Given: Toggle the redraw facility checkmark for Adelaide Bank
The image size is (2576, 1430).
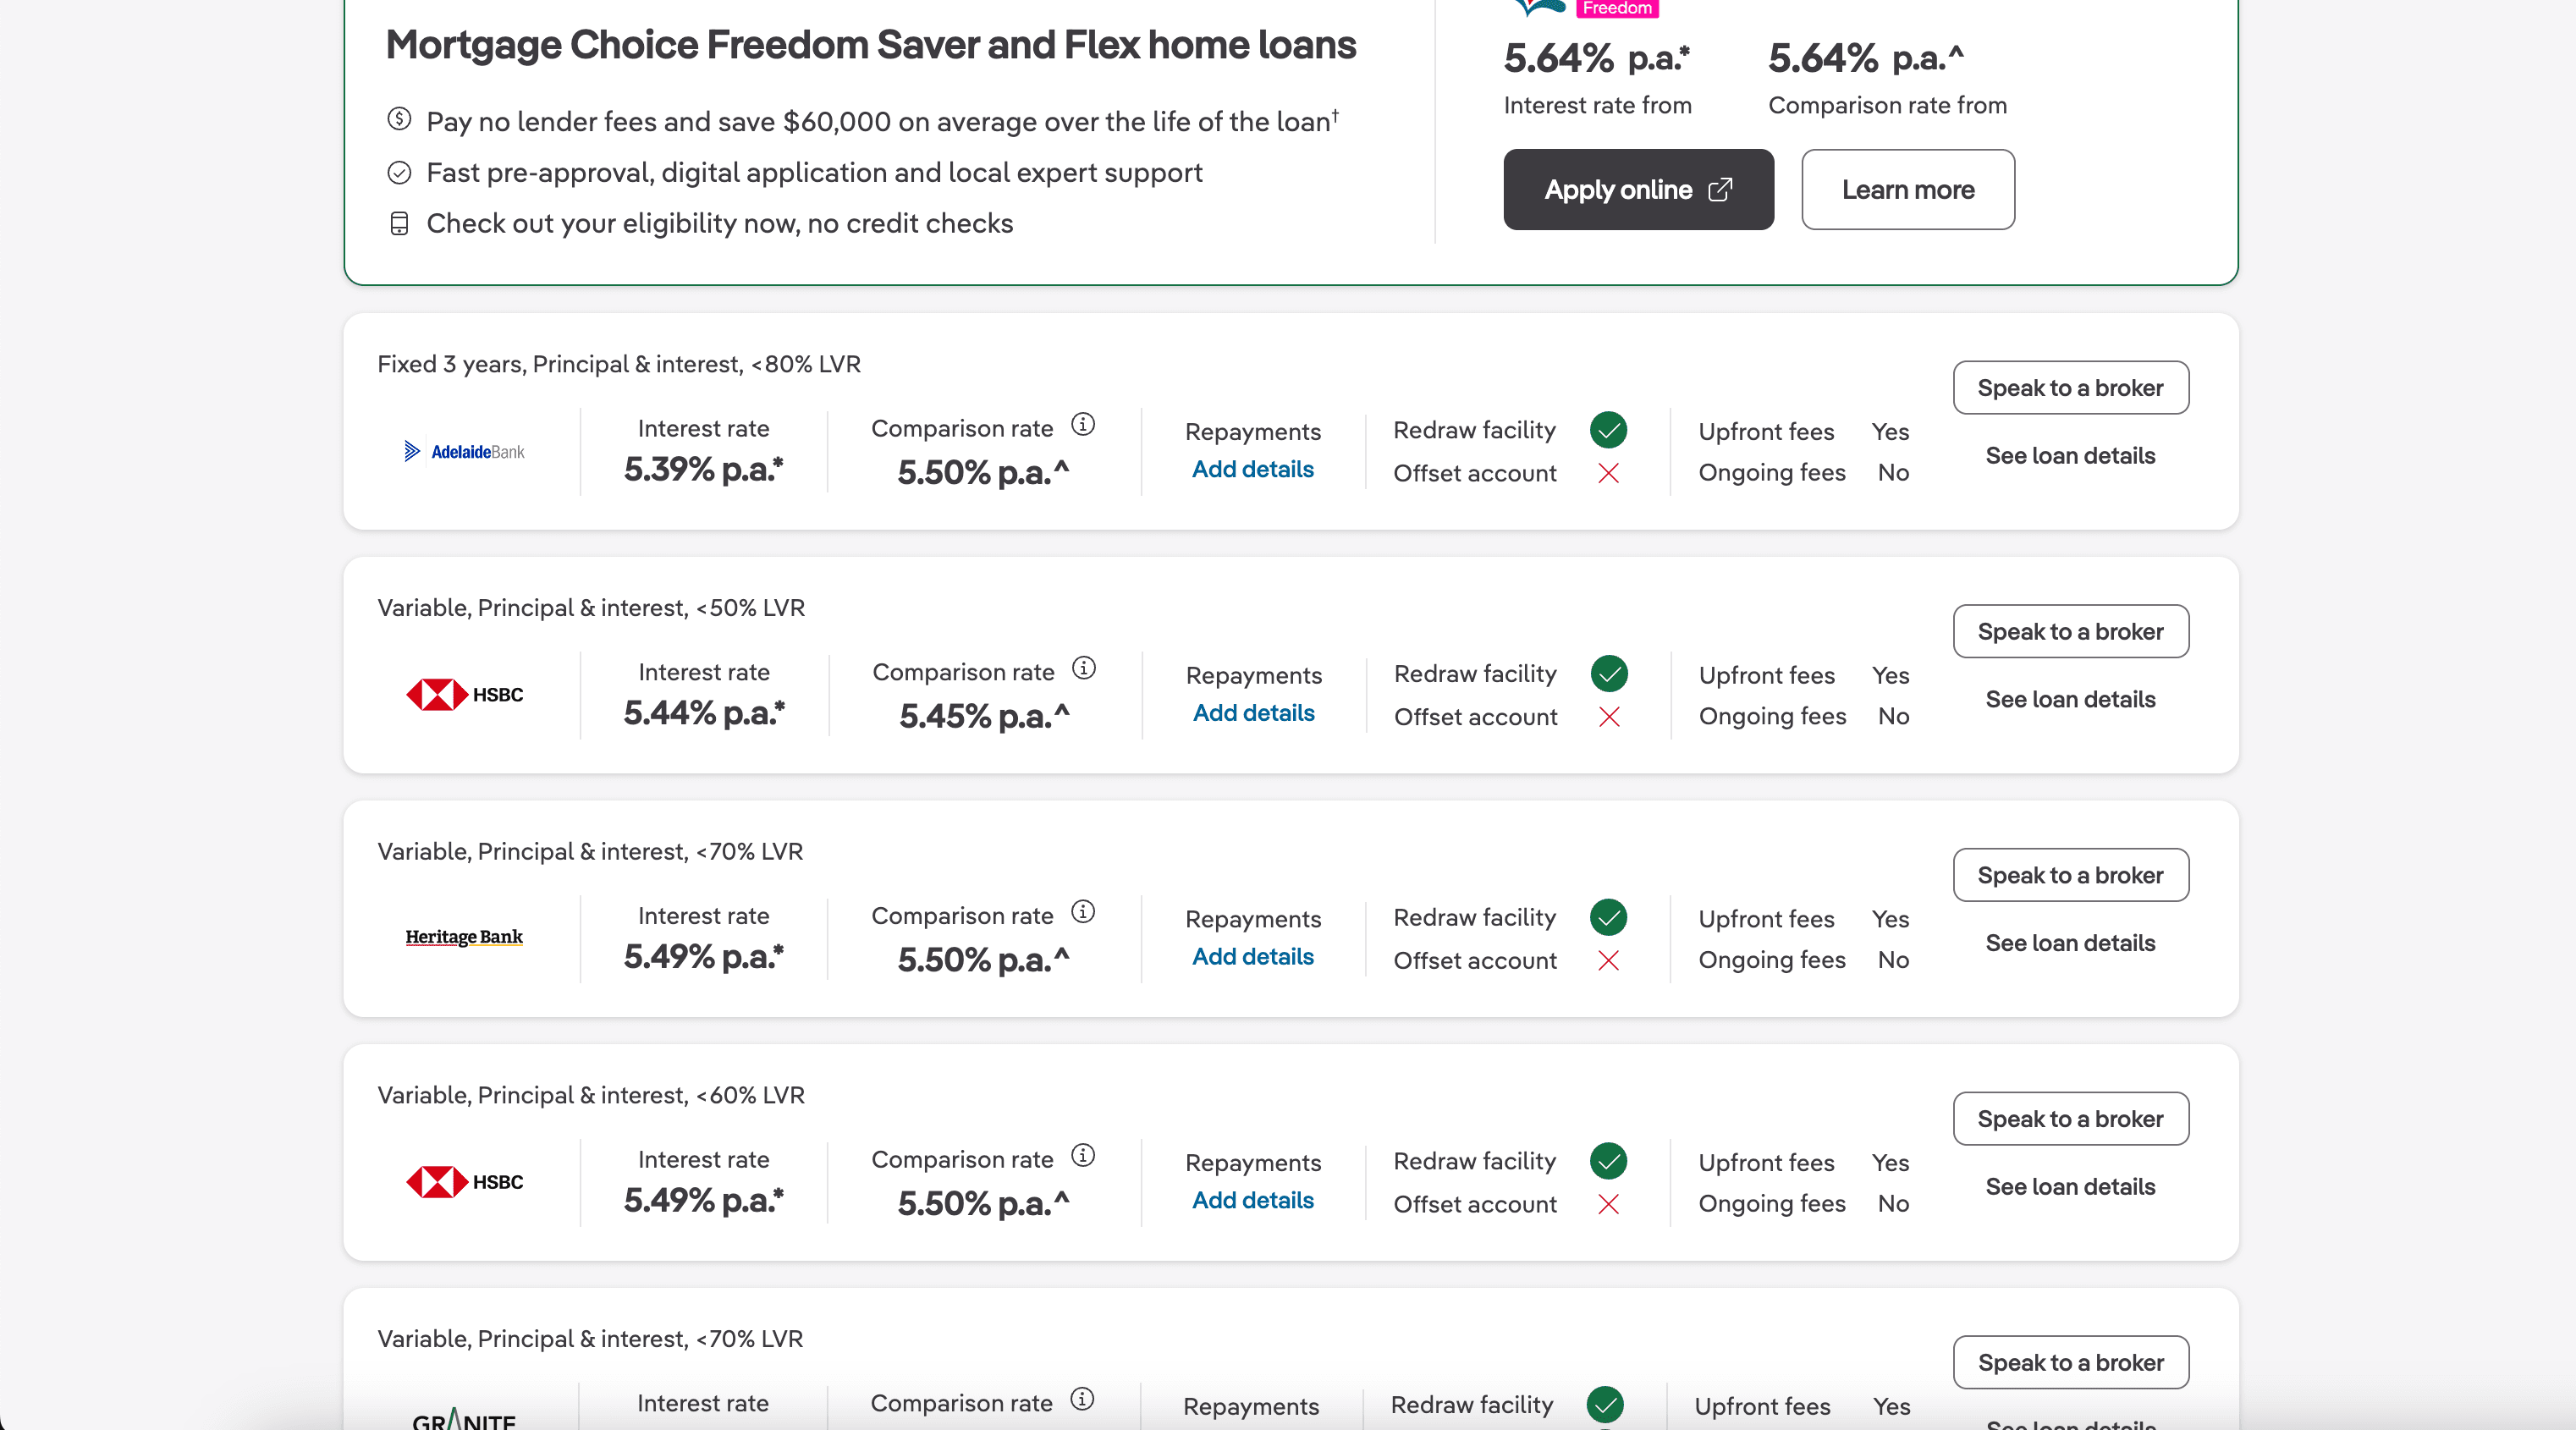Looking at the screenshot, I should point(1608,430).
